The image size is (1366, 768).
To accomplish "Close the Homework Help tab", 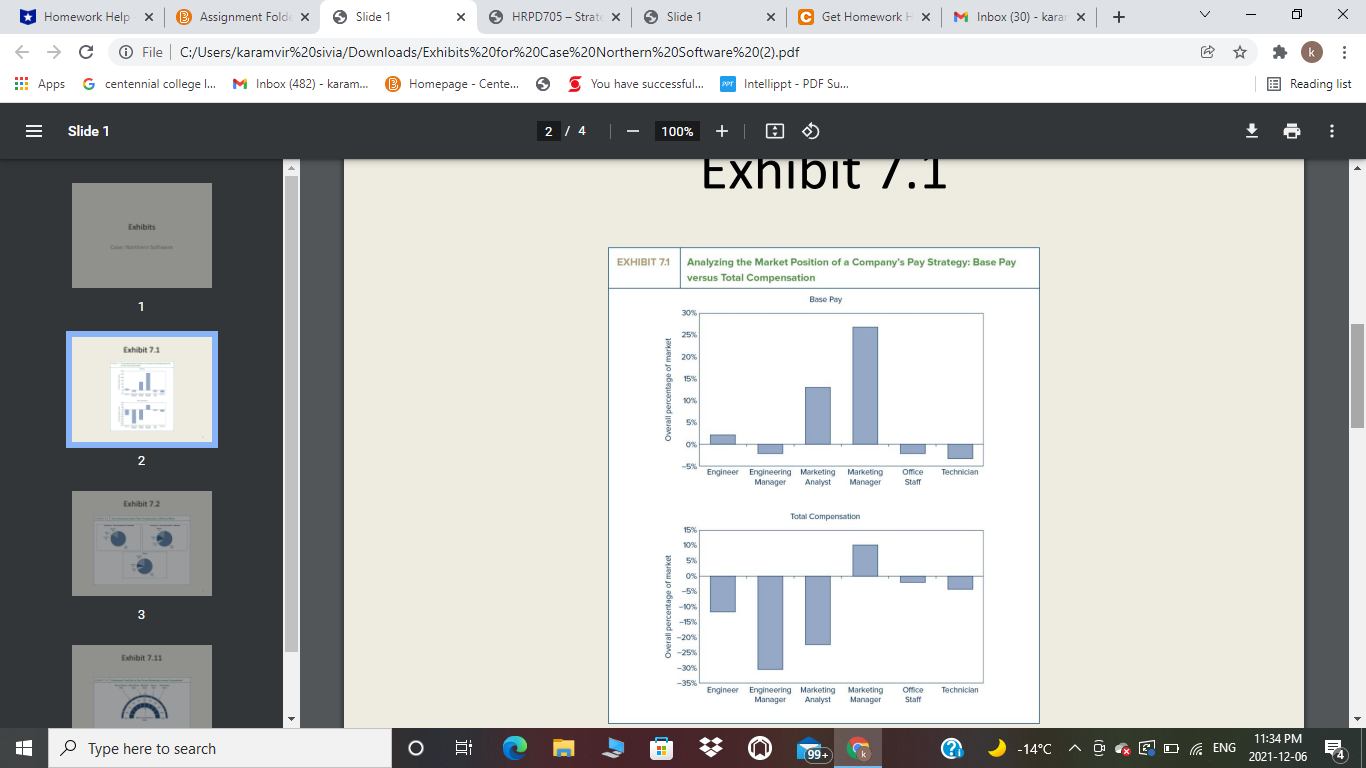I will click(148, 17).
